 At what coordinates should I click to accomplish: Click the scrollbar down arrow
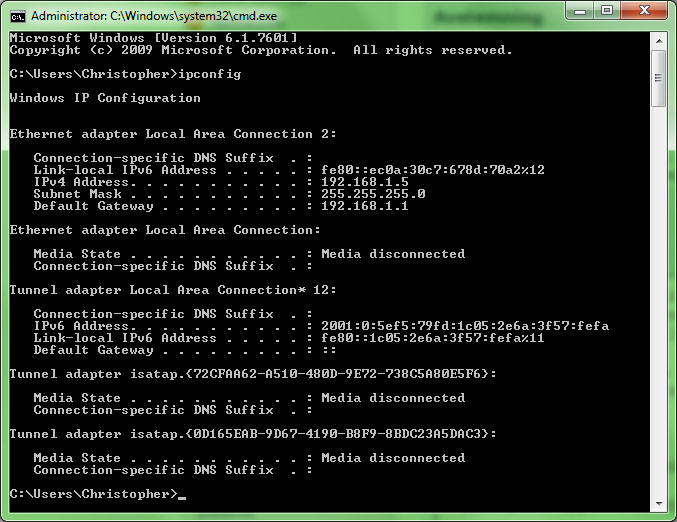click(659, 503)
